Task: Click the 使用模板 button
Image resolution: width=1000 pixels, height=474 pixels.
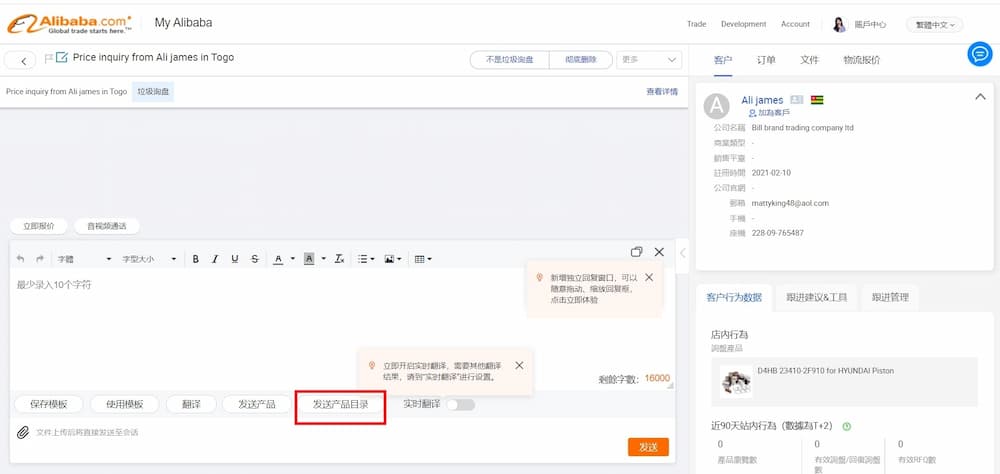Action: 124,404
